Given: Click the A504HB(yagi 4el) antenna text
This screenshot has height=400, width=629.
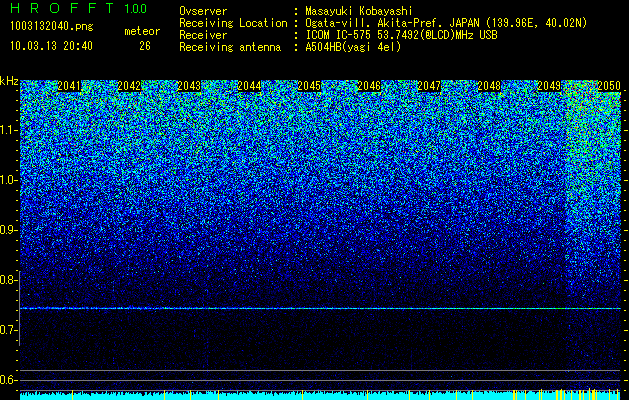Looking at the screenshot, I should pyautogui.click(x=353, y=47).
